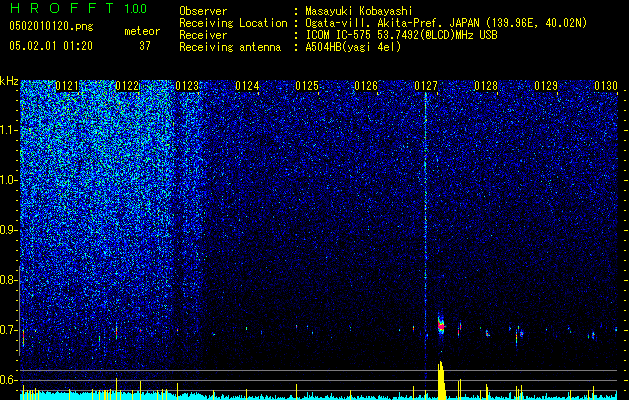629x400 pixels.
Task: Click the version number 1.0.0
Action: click(135, 8)
